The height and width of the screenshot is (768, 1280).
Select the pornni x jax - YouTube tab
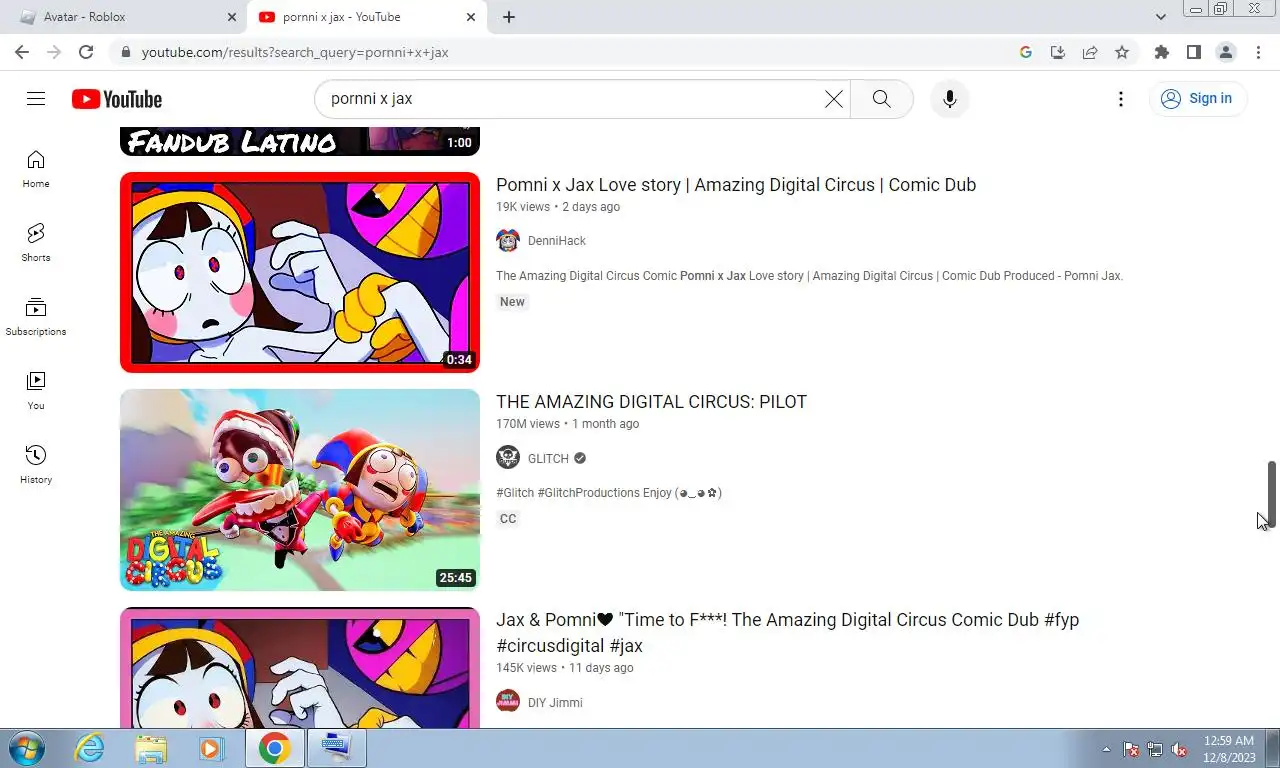[x=365, y=17]
